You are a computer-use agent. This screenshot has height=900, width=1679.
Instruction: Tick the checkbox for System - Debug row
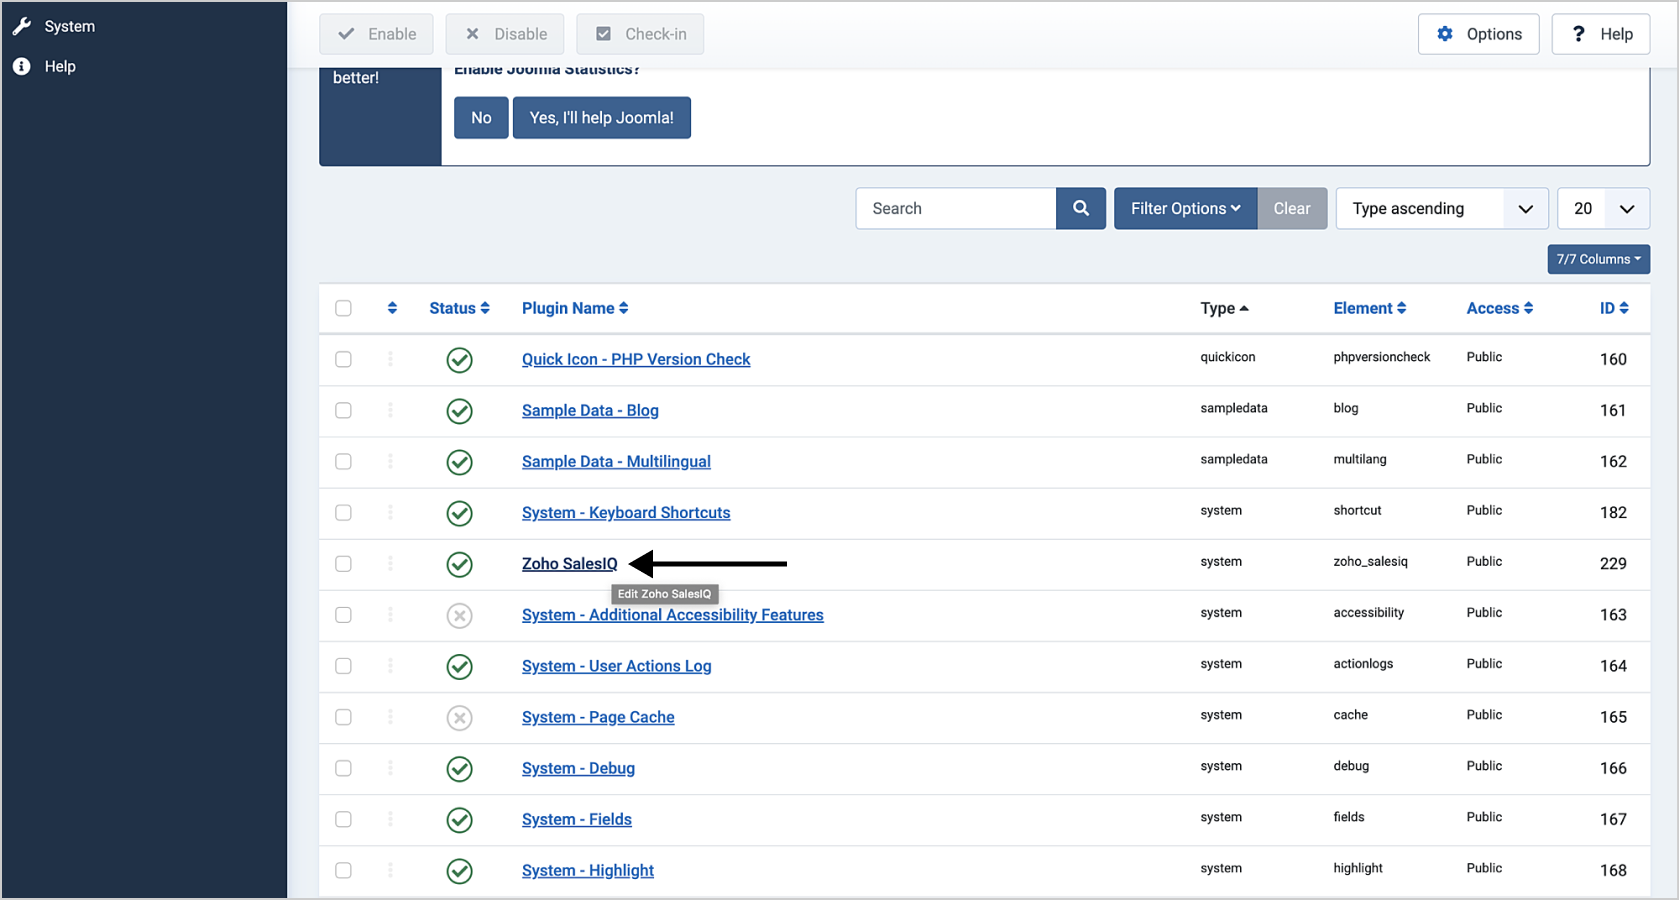[343, 768]
